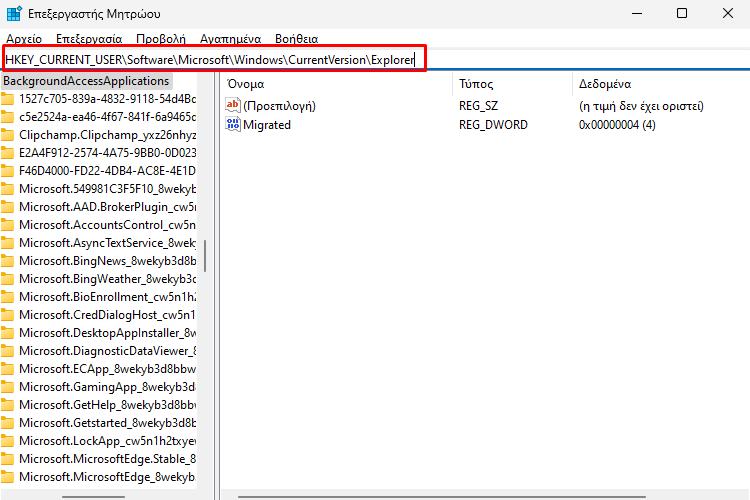Click the DWORD icon of Migrated
This screenshot has height=500, width=750.
pos(233,124)
